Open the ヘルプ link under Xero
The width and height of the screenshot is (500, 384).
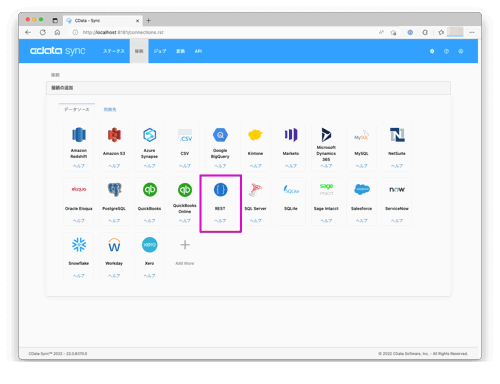[x=149, y=276]
